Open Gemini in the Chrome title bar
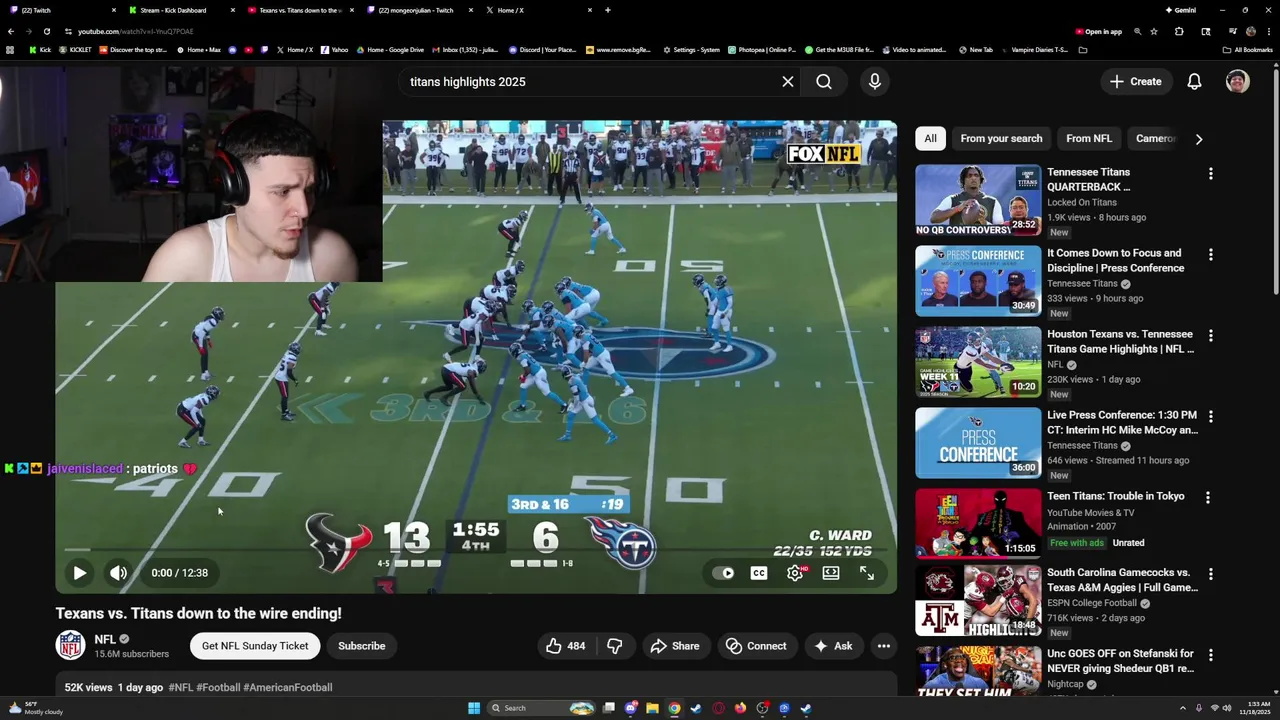The width and height of the screenshot is (1280, 720). (x=1180, y=10)
